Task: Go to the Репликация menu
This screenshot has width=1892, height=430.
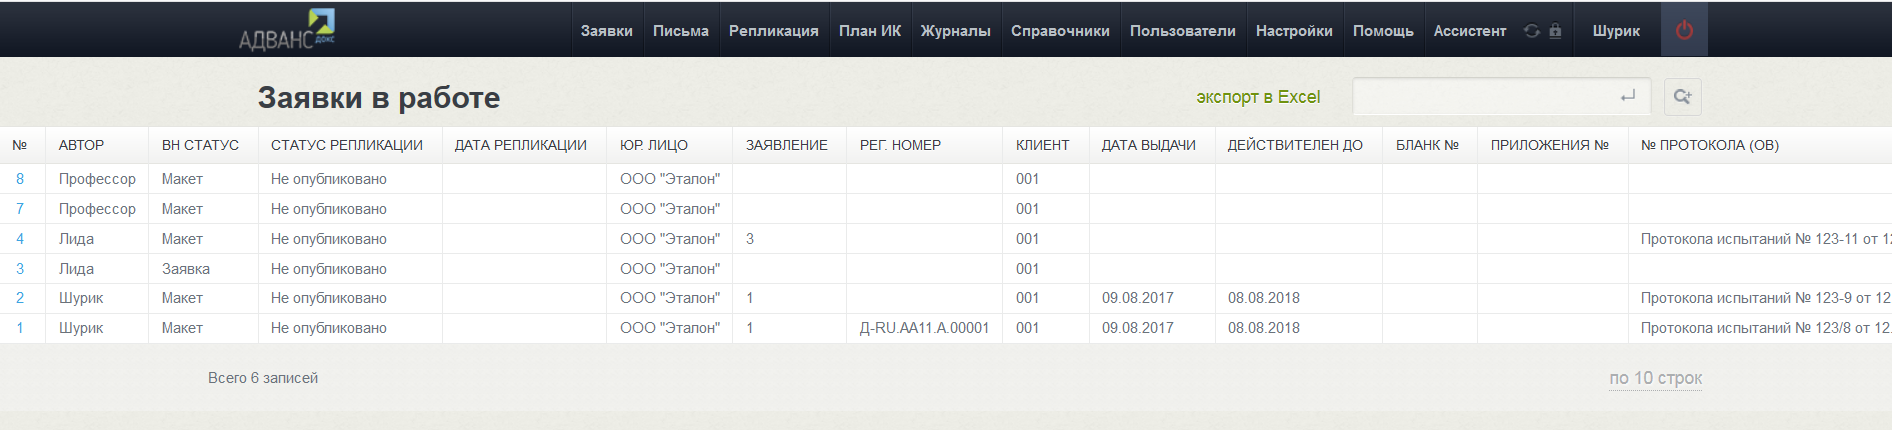Action: pyautogui.click(x=773, y=31)
